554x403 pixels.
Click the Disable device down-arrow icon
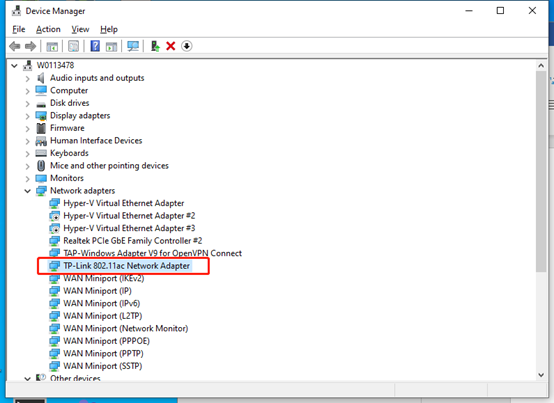[187, 46]
